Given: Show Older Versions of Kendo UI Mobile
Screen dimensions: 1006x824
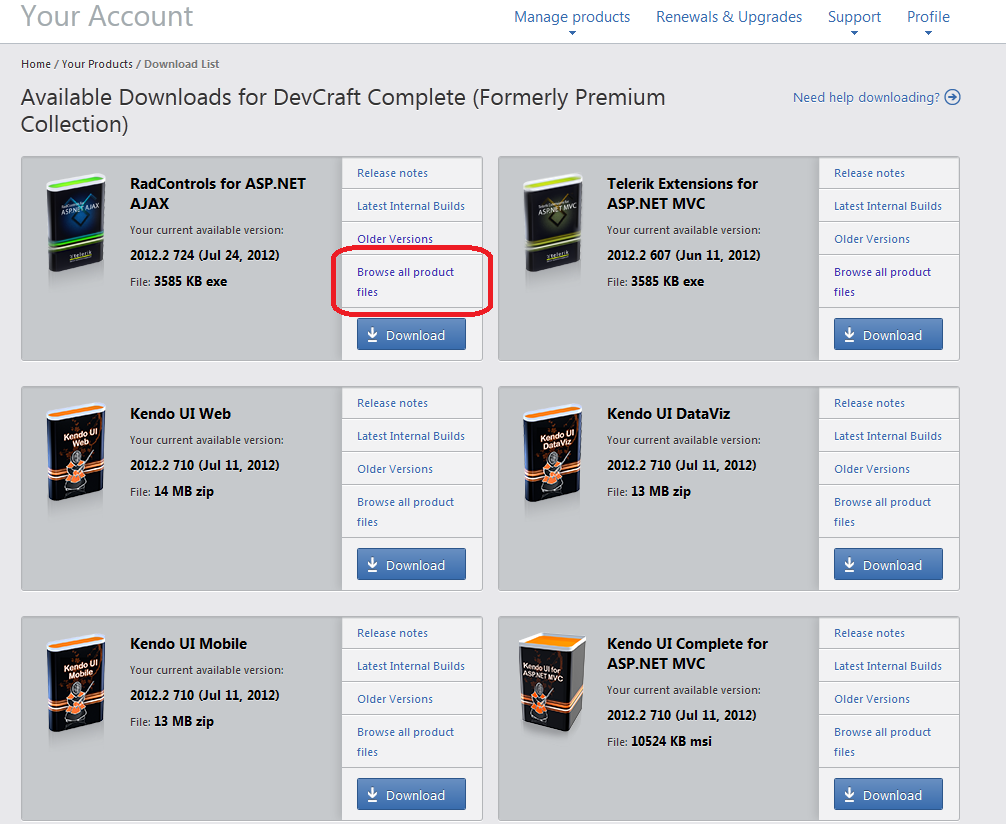Looking at the screenshot, I should [395, 699].
